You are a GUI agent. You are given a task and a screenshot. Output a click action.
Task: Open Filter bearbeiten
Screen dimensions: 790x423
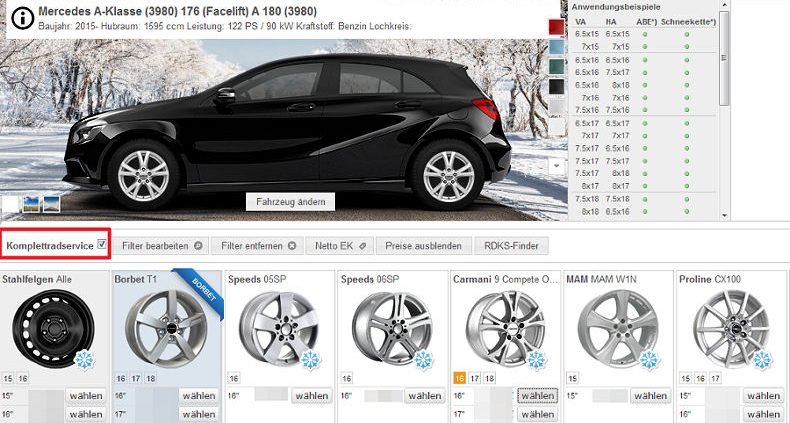pos(162,246)
